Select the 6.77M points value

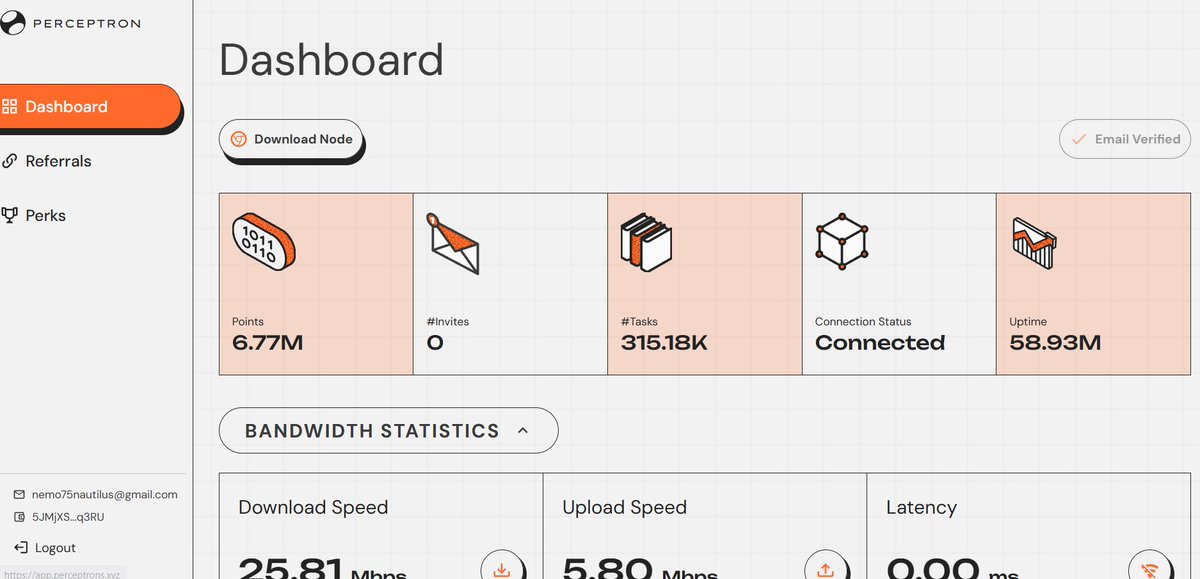267,343
